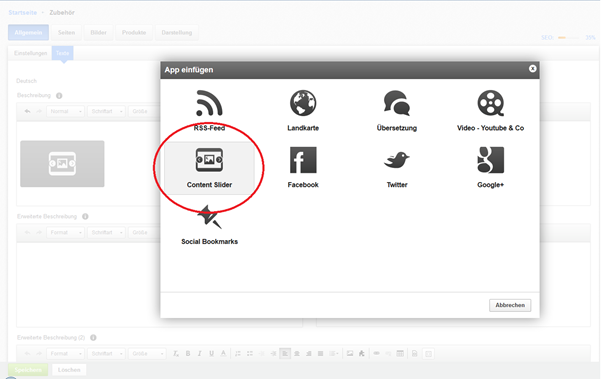Open the Seiten tab
604x379 pixels.
coord(66,33)
